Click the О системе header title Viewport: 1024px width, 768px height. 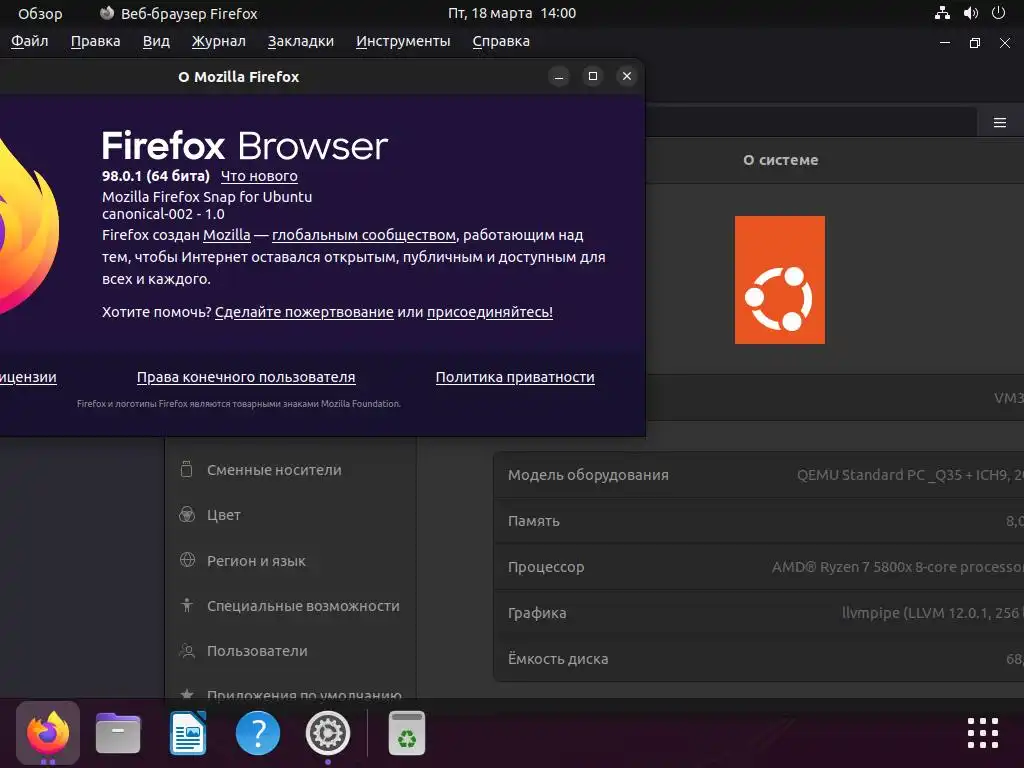tap(780, 160)
